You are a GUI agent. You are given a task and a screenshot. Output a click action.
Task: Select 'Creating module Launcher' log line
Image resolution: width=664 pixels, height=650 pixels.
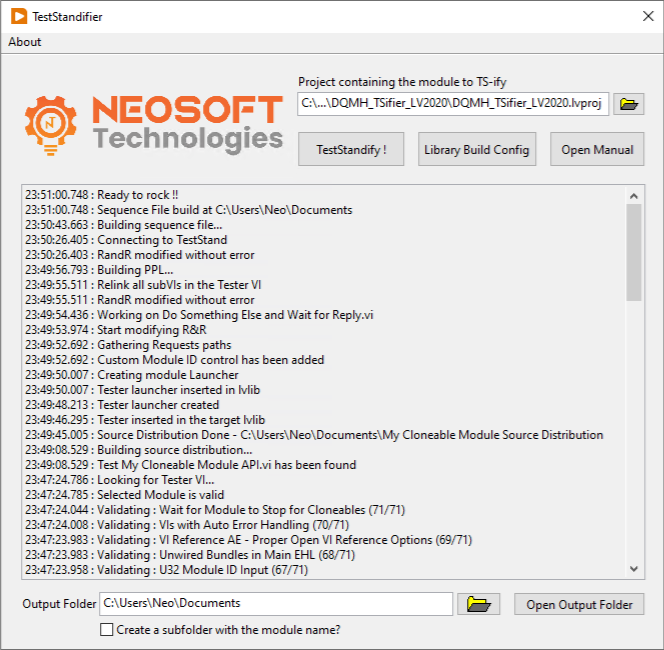tap(132, 375)
